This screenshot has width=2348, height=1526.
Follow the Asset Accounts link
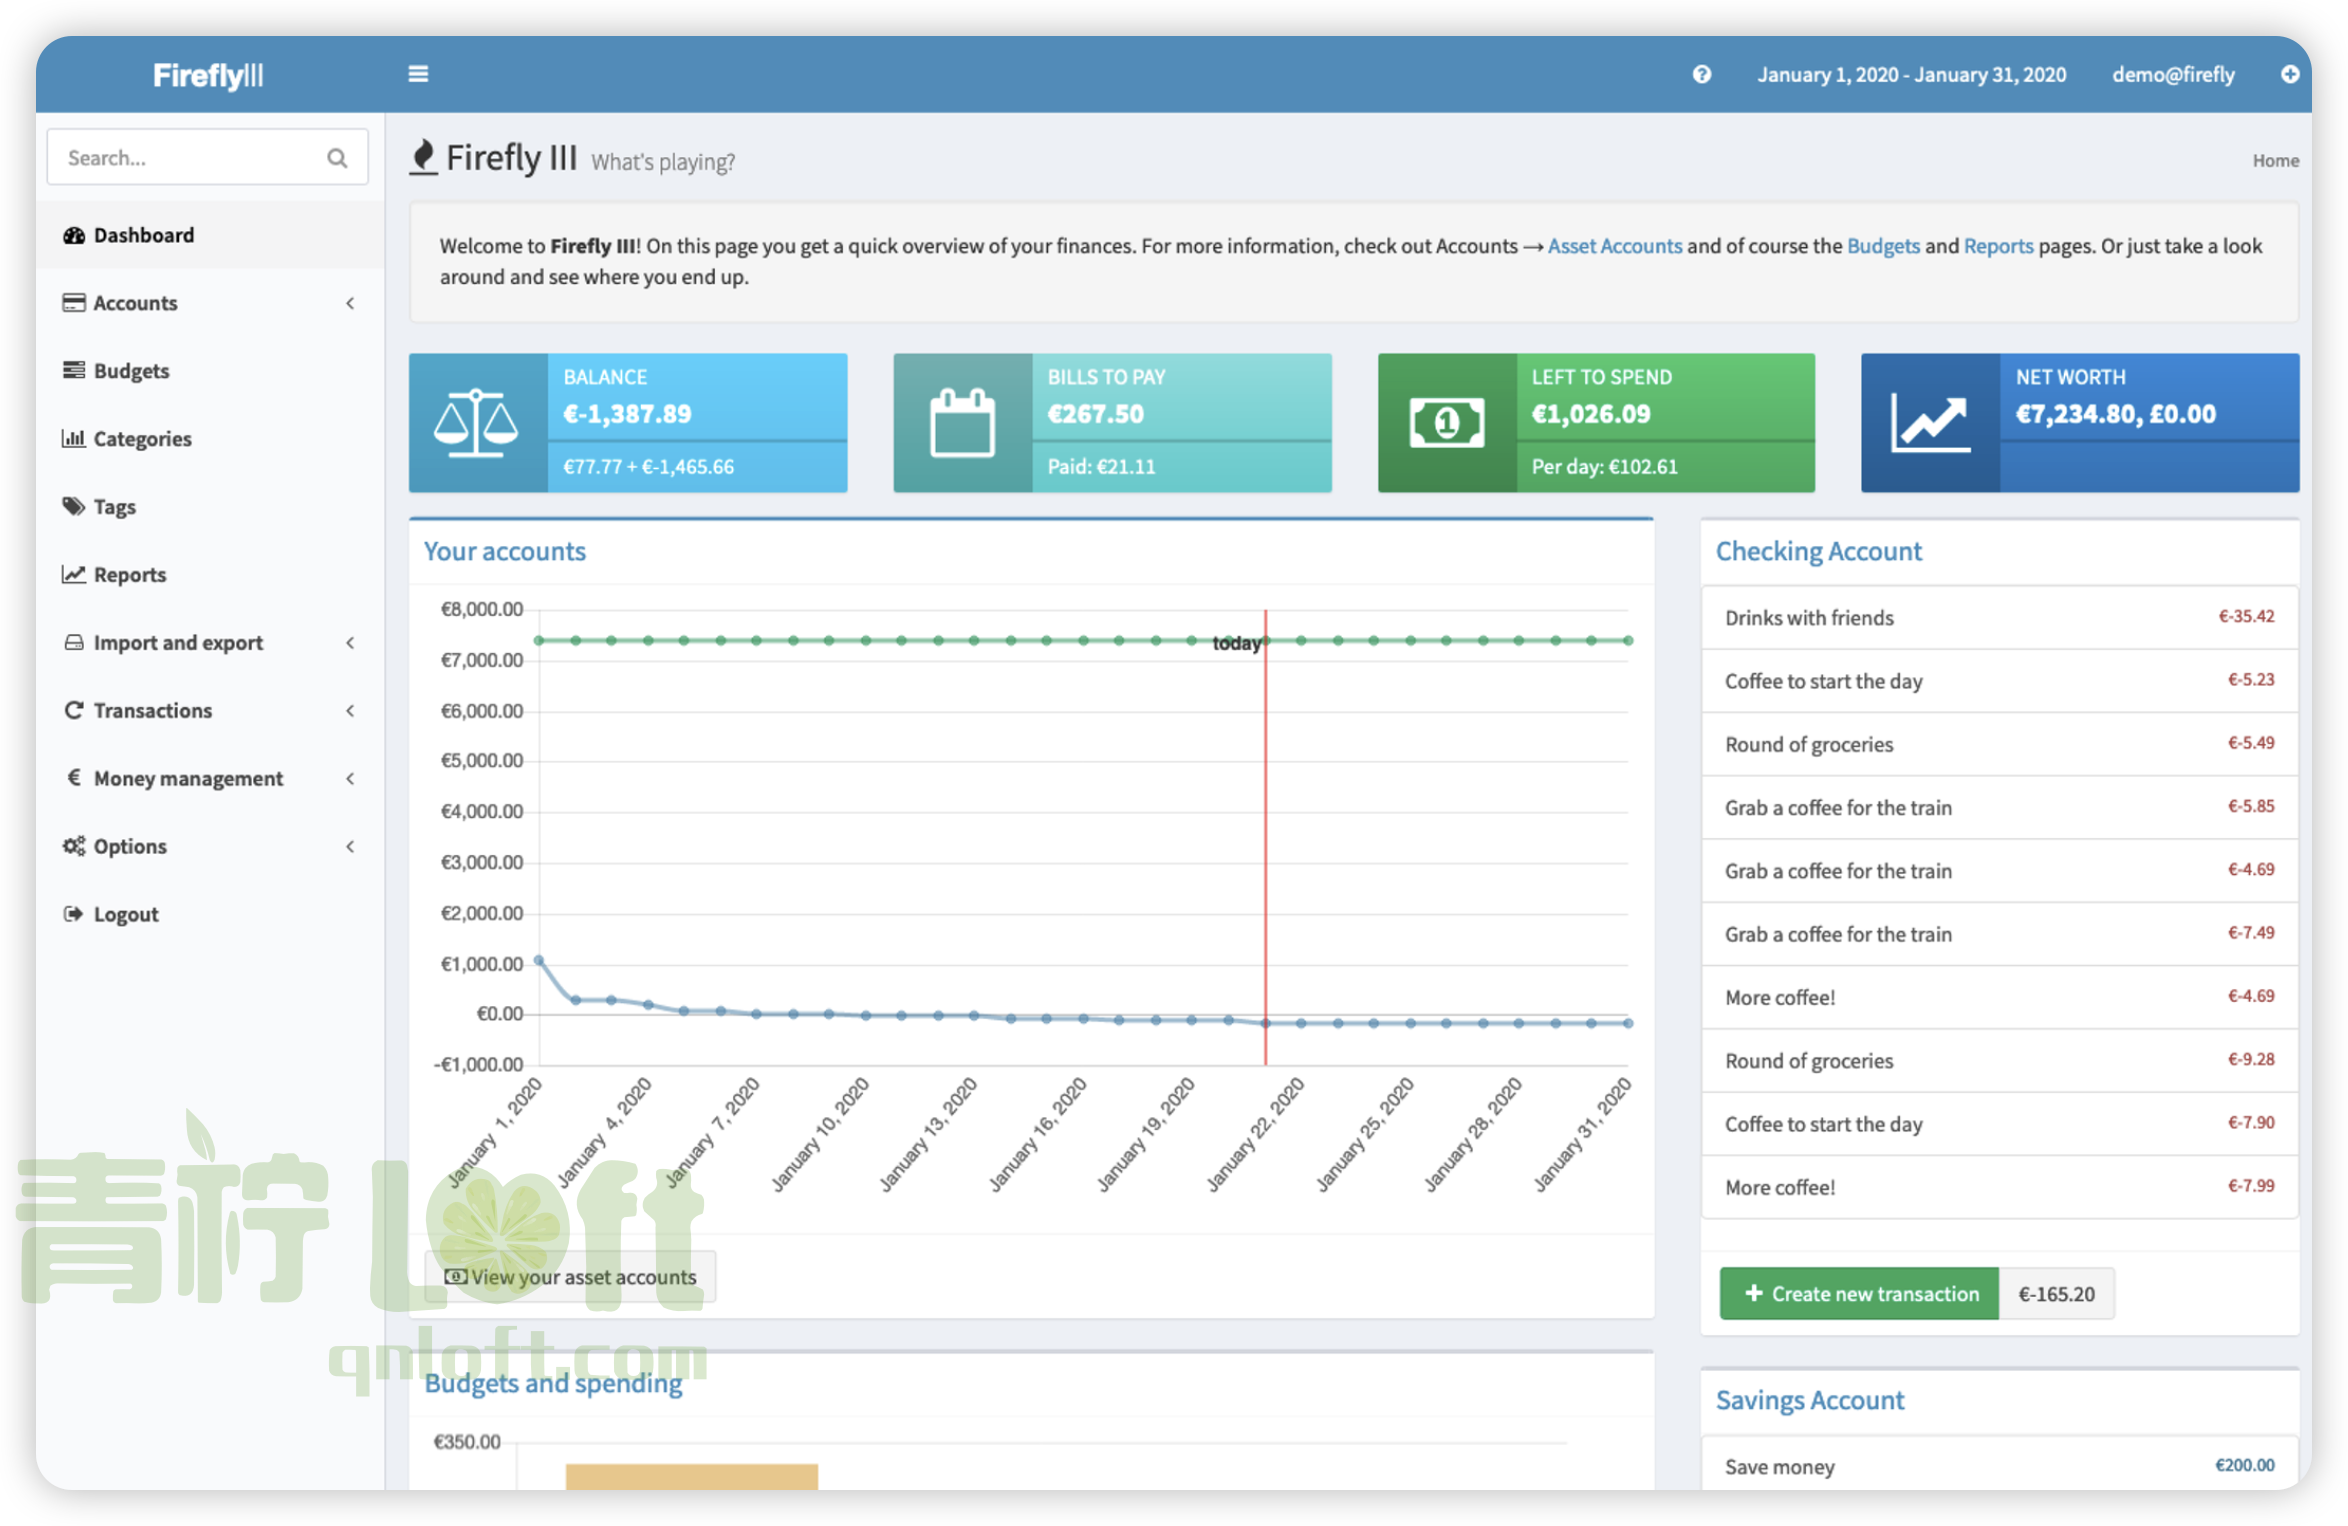[1614, 246]
